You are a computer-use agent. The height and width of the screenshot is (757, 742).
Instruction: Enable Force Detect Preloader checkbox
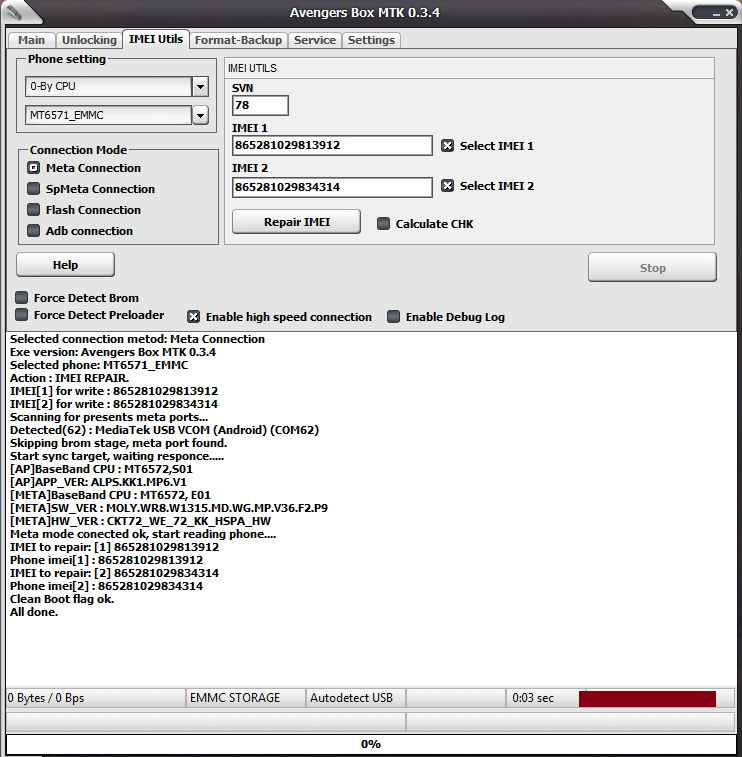point(21,315)
